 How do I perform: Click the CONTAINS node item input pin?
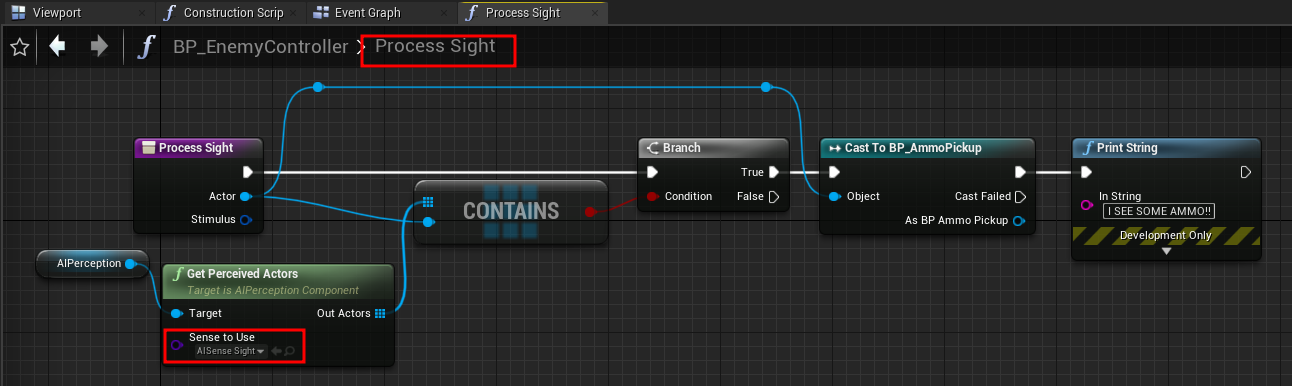pyautogui.click(x=428, y=222)
